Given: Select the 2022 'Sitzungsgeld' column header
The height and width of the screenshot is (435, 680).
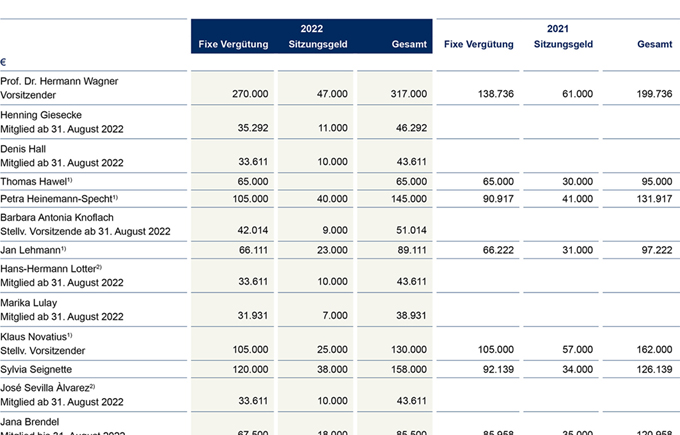Looking at the screenshot, I should click(318, 44).
